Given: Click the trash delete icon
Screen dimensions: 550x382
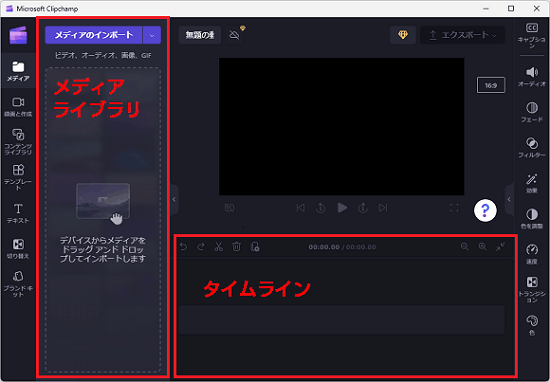Looking at the screenshot, I should coord(236,247).
